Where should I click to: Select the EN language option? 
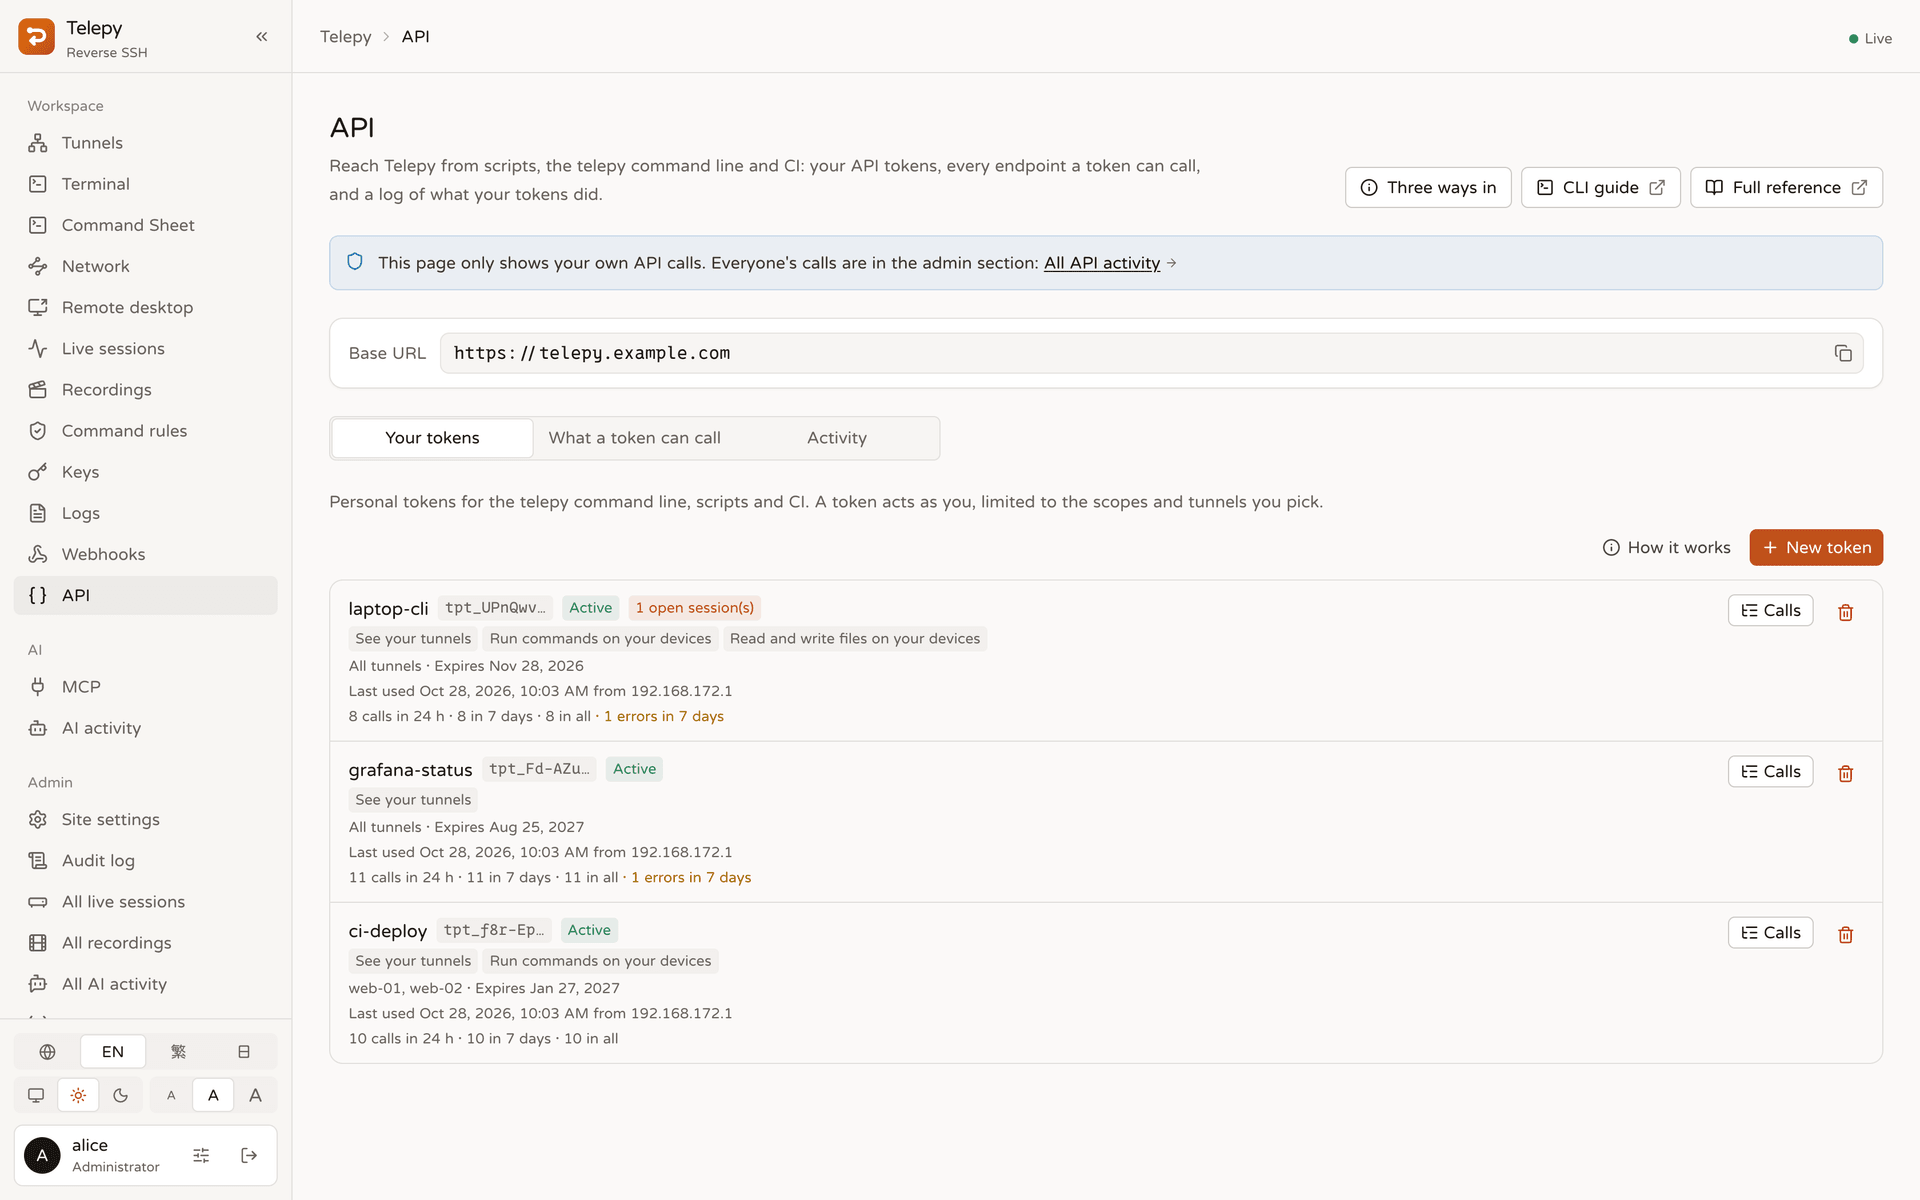tap(113, 1052)
